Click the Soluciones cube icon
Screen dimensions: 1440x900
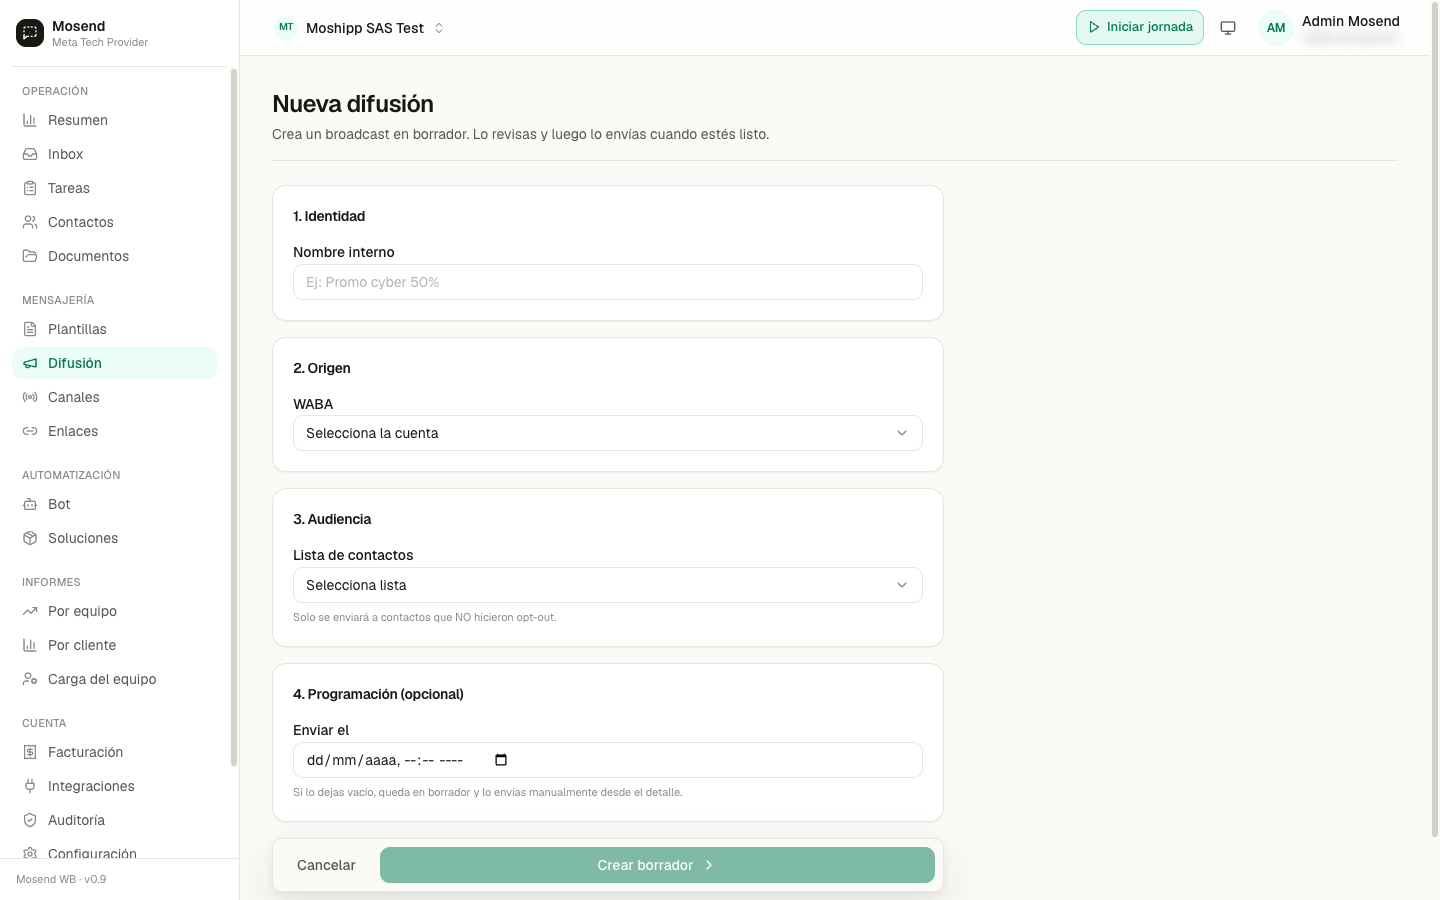tap(30, 538)
